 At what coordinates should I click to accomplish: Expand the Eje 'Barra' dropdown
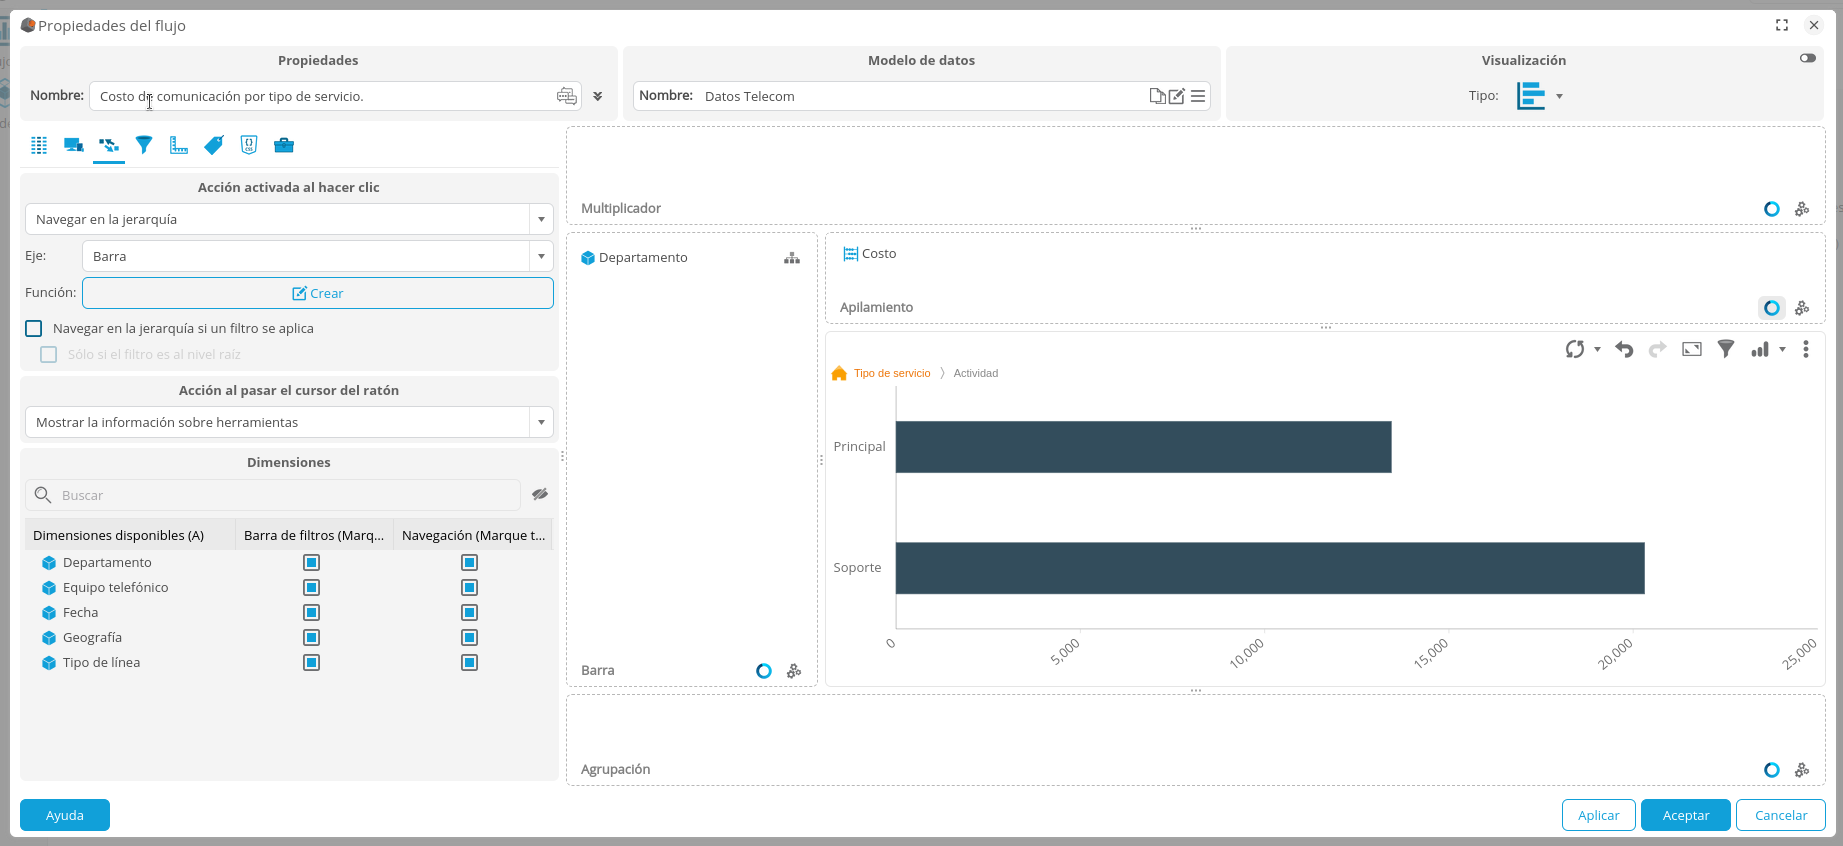[540, 257]
